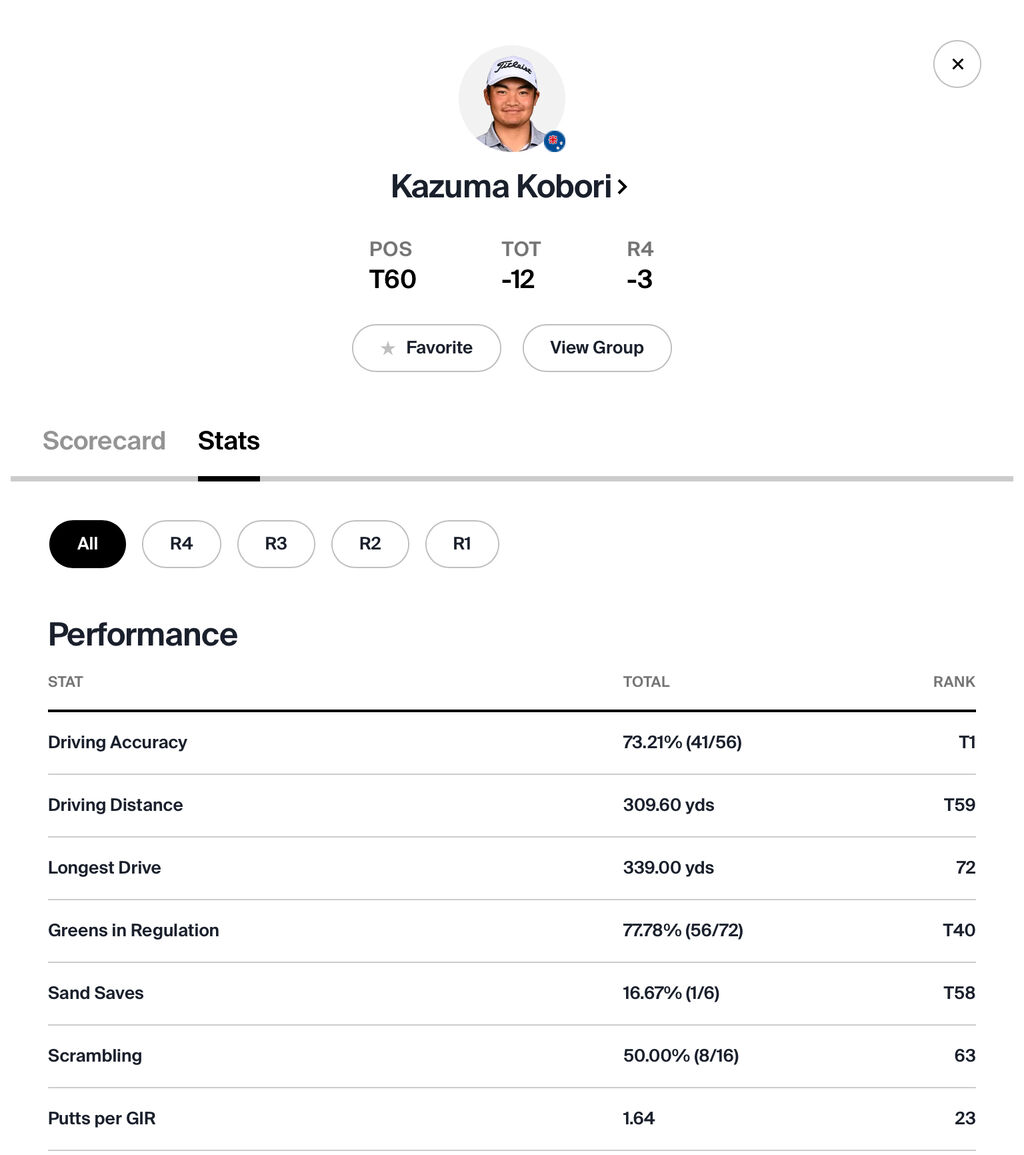Close the player stats panel
This screenshot has width=1024, height=1155.
[x=956, y=64]
